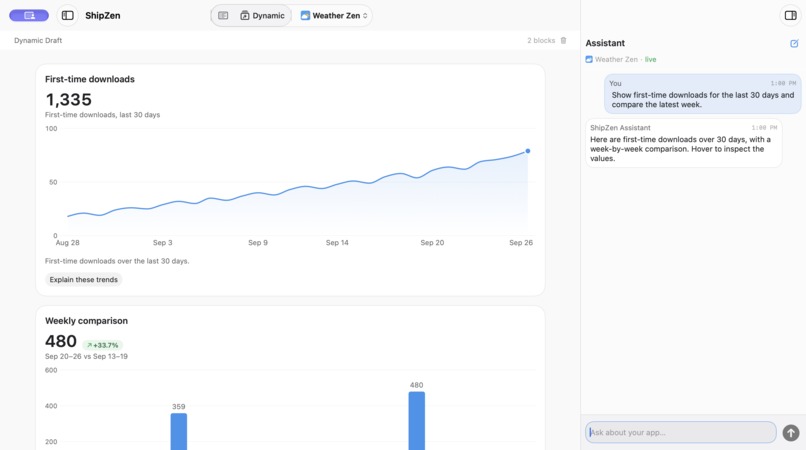Delete blocks with the trash icon

tap(563, 40)
